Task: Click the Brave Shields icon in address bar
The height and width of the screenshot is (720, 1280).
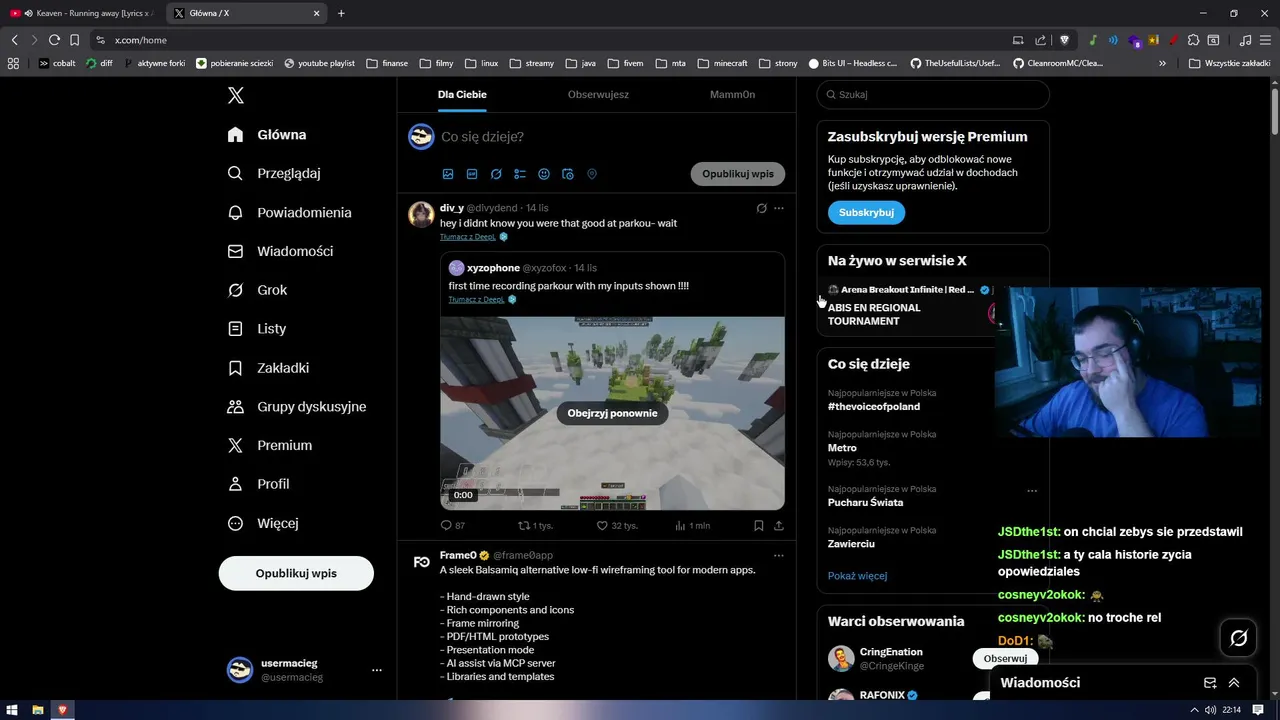Action: (1064, 40)
